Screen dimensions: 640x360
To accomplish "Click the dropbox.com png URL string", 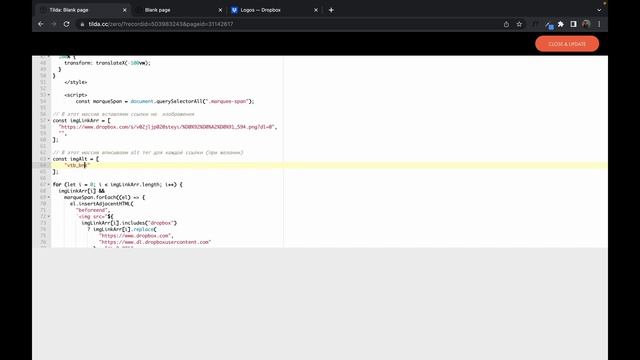I will click(x=167, y=127).
